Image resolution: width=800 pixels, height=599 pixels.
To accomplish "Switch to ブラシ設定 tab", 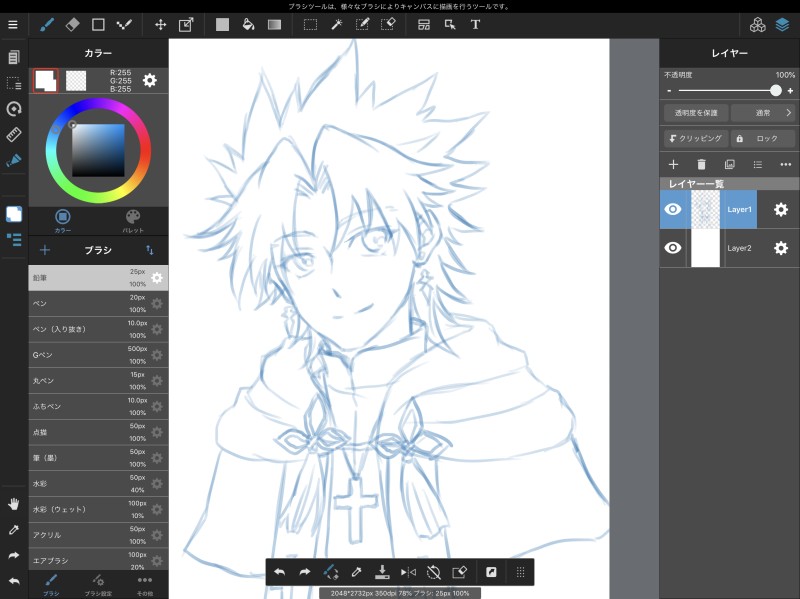I will click(98, 585).
